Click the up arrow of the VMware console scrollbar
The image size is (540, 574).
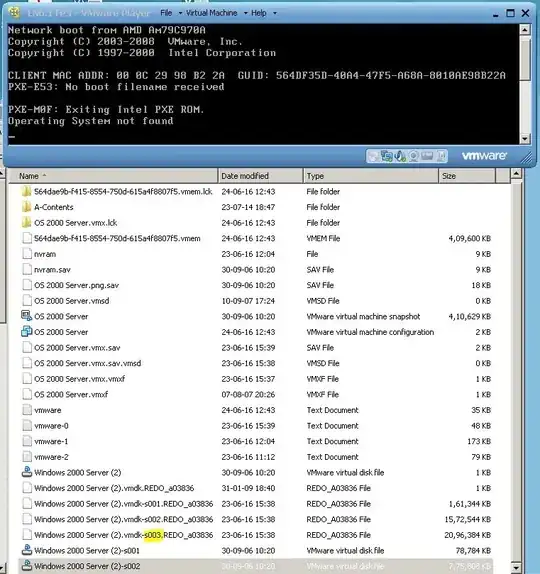[x=525, y=29]
